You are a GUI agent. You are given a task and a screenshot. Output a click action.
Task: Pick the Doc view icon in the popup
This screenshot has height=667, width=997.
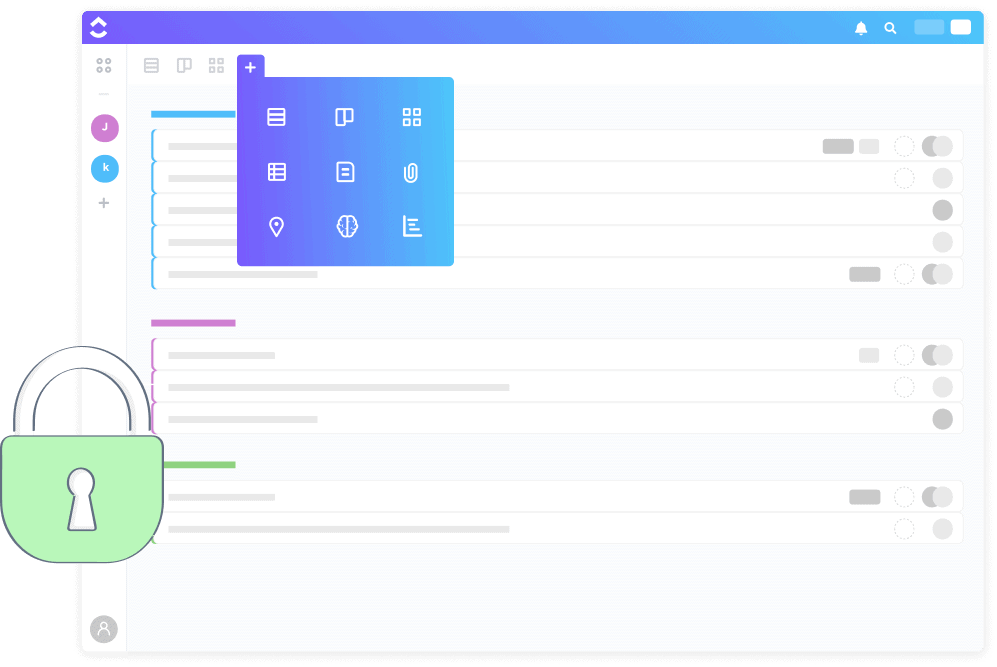345,172
